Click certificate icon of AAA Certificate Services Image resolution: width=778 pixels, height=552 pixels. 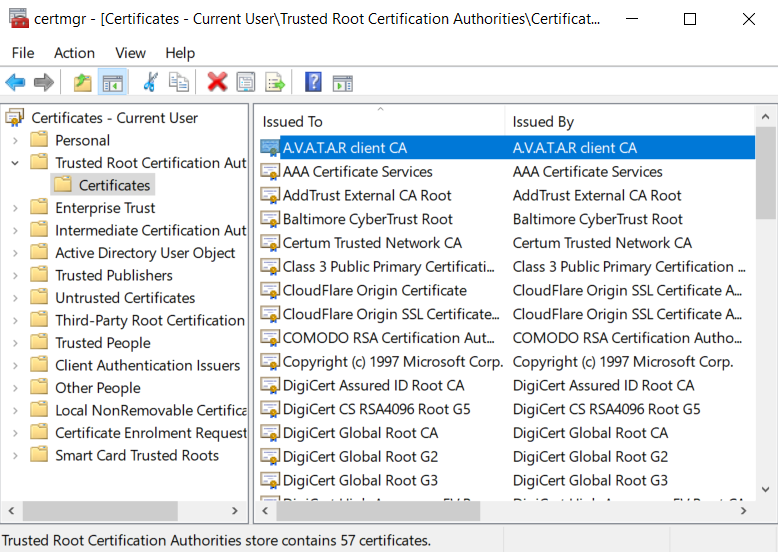[x=270, y=172]
